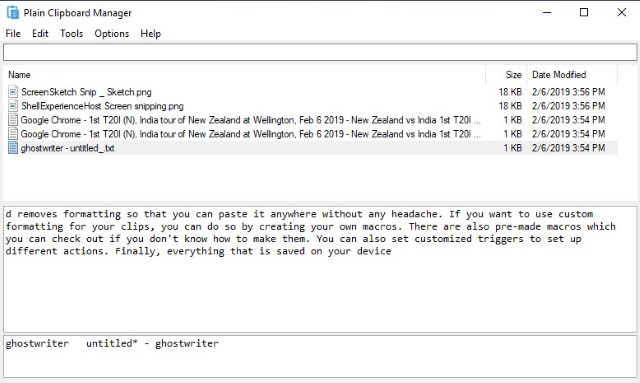640x383 pixels.
Task: Click the source title field reading ghostwriter untitled*
Action: [320, 356]
